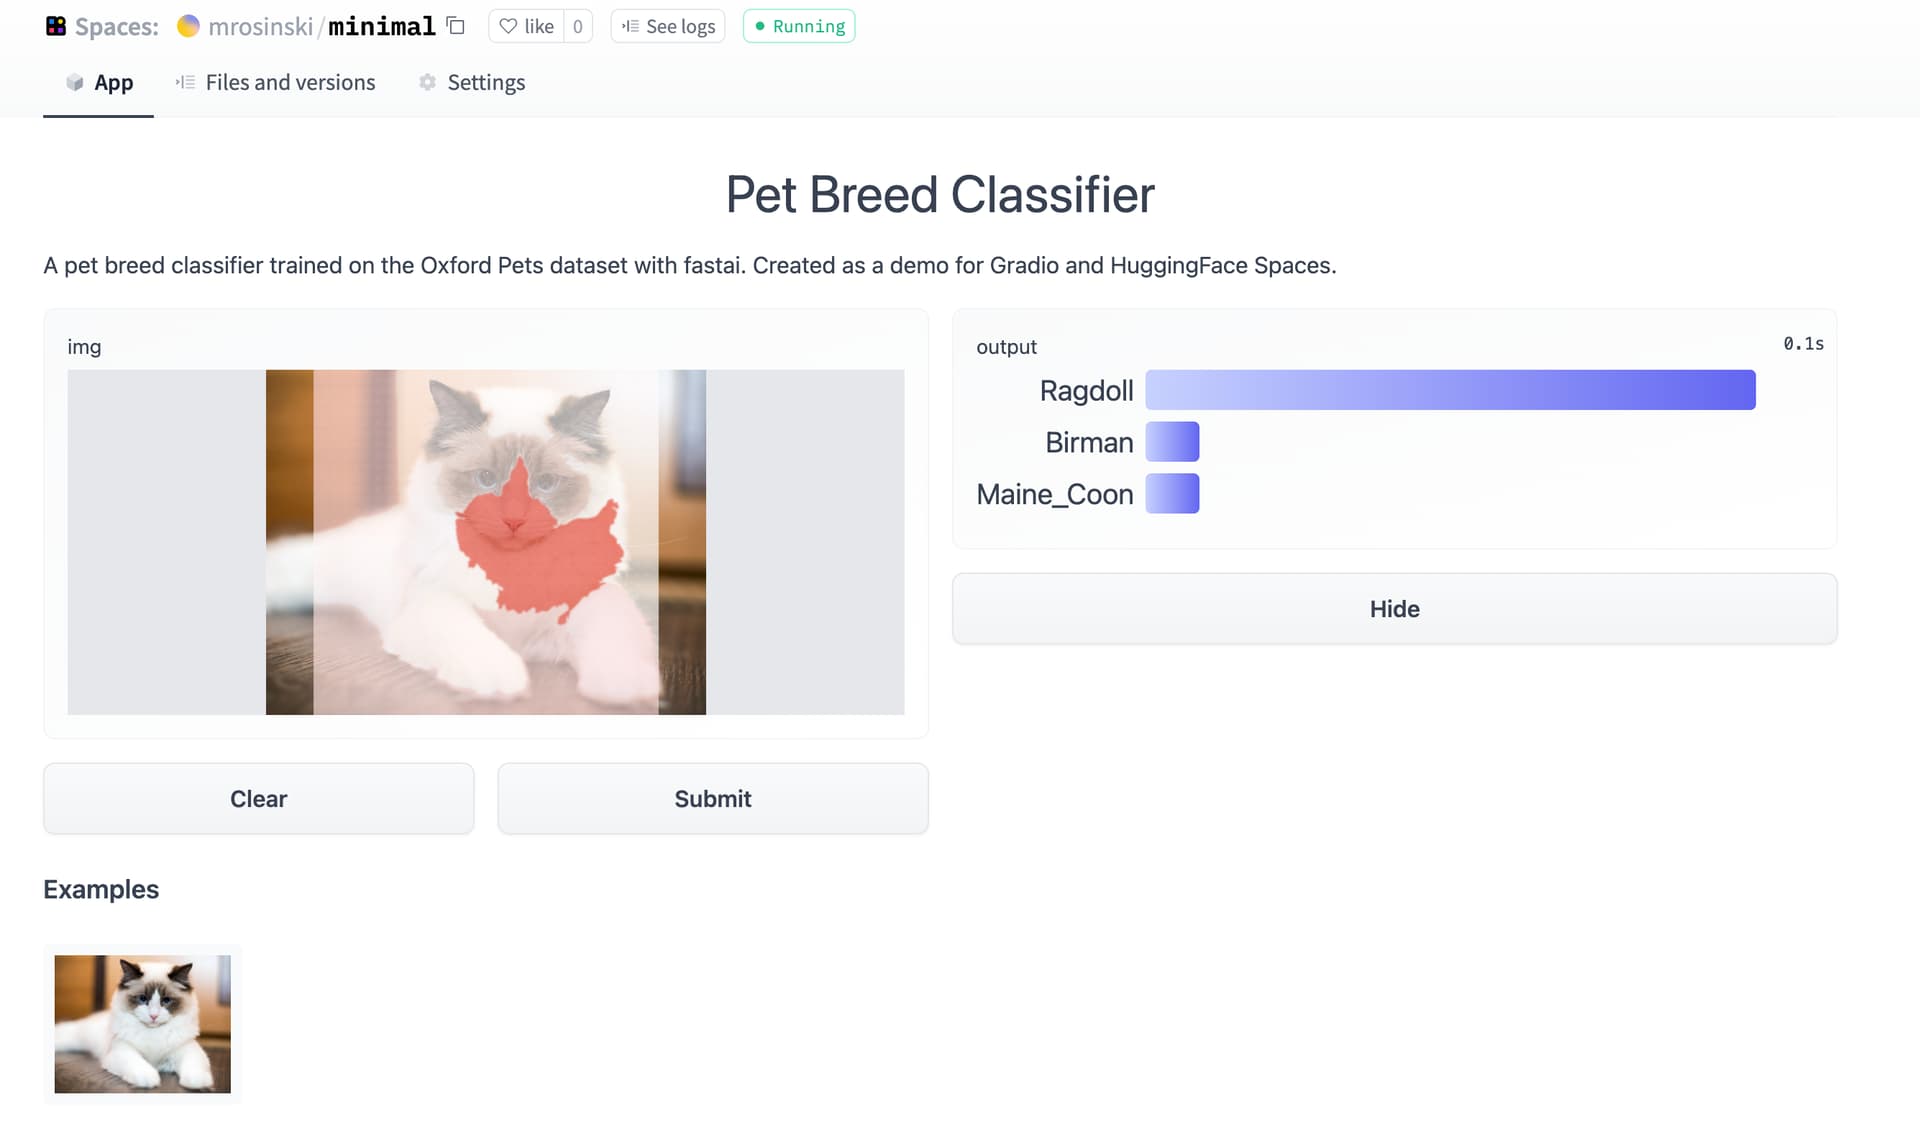Image resolution: width=1920 pixels, height=1125 pixels.
Task: Click the Hugging Face Spaces logo icon
Action: [x=56, y=26]
